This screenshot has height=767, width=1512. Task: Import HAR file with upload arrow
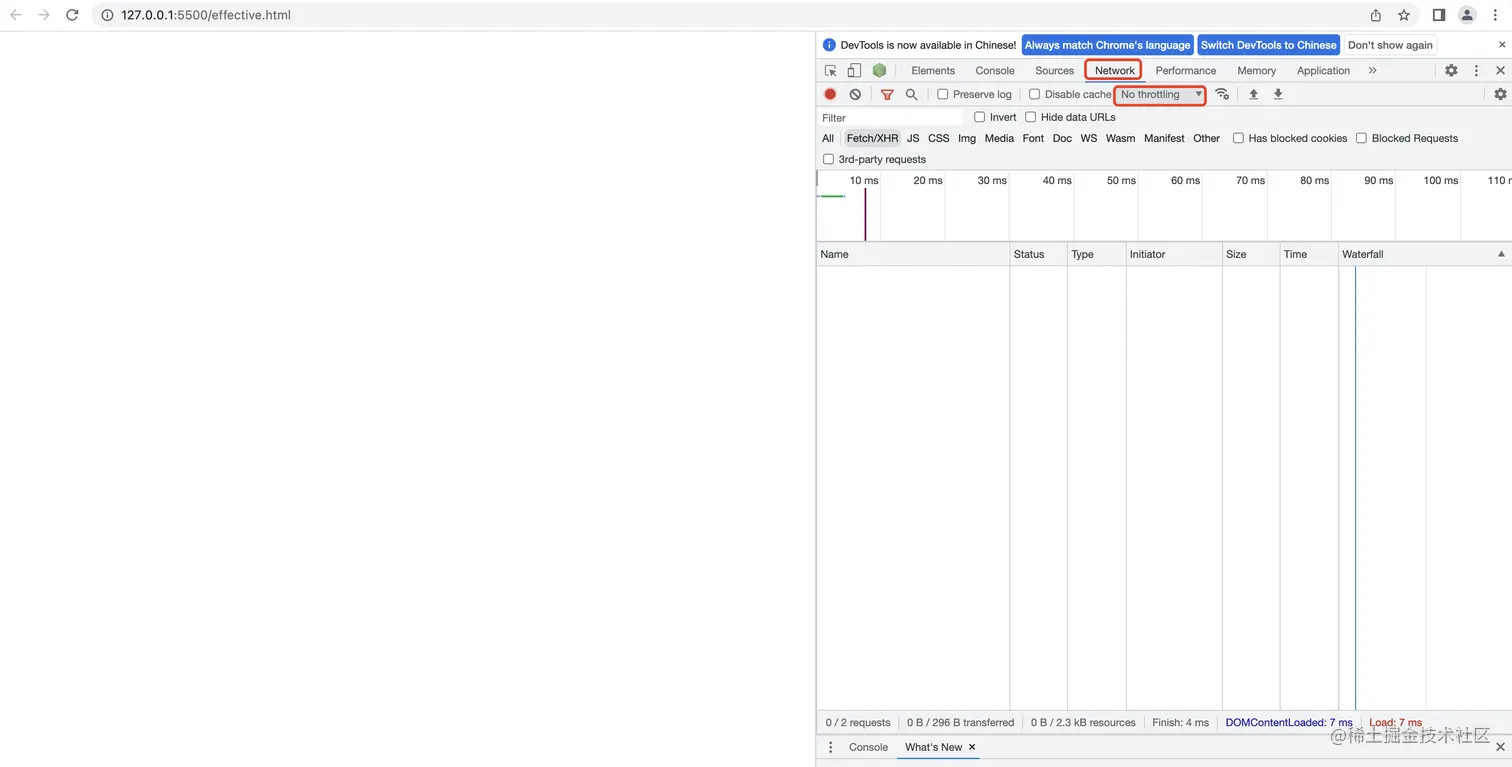(x=1253, y=94)
